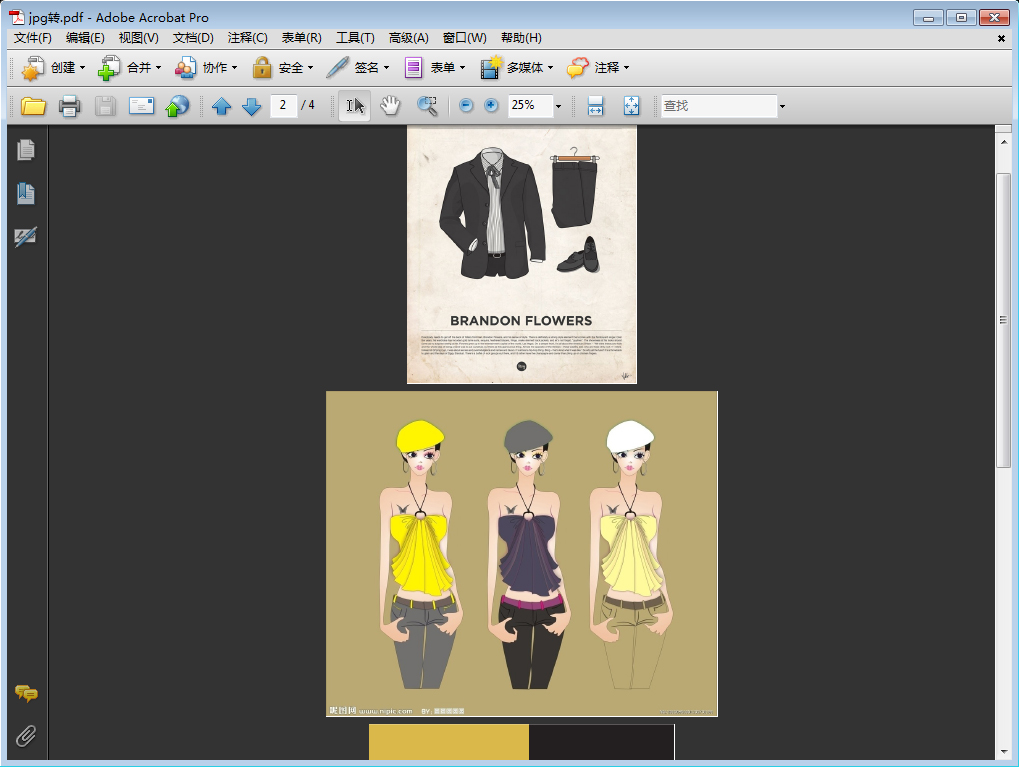Open the View (视图) menu
Viewport: 1019px width, 767px height.
(x=138, y=38)
